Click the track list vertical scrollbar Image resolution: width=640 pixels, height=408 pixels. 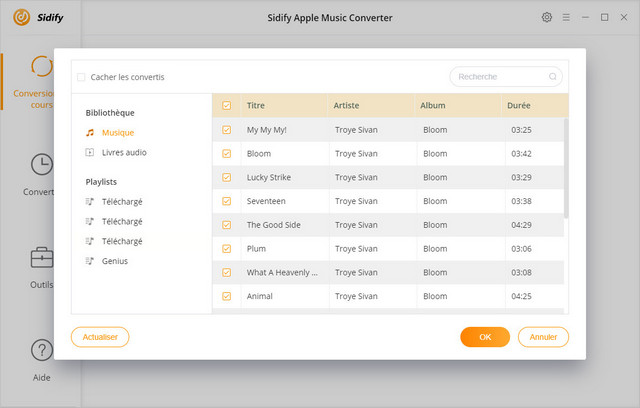click(x=566, y=167)
